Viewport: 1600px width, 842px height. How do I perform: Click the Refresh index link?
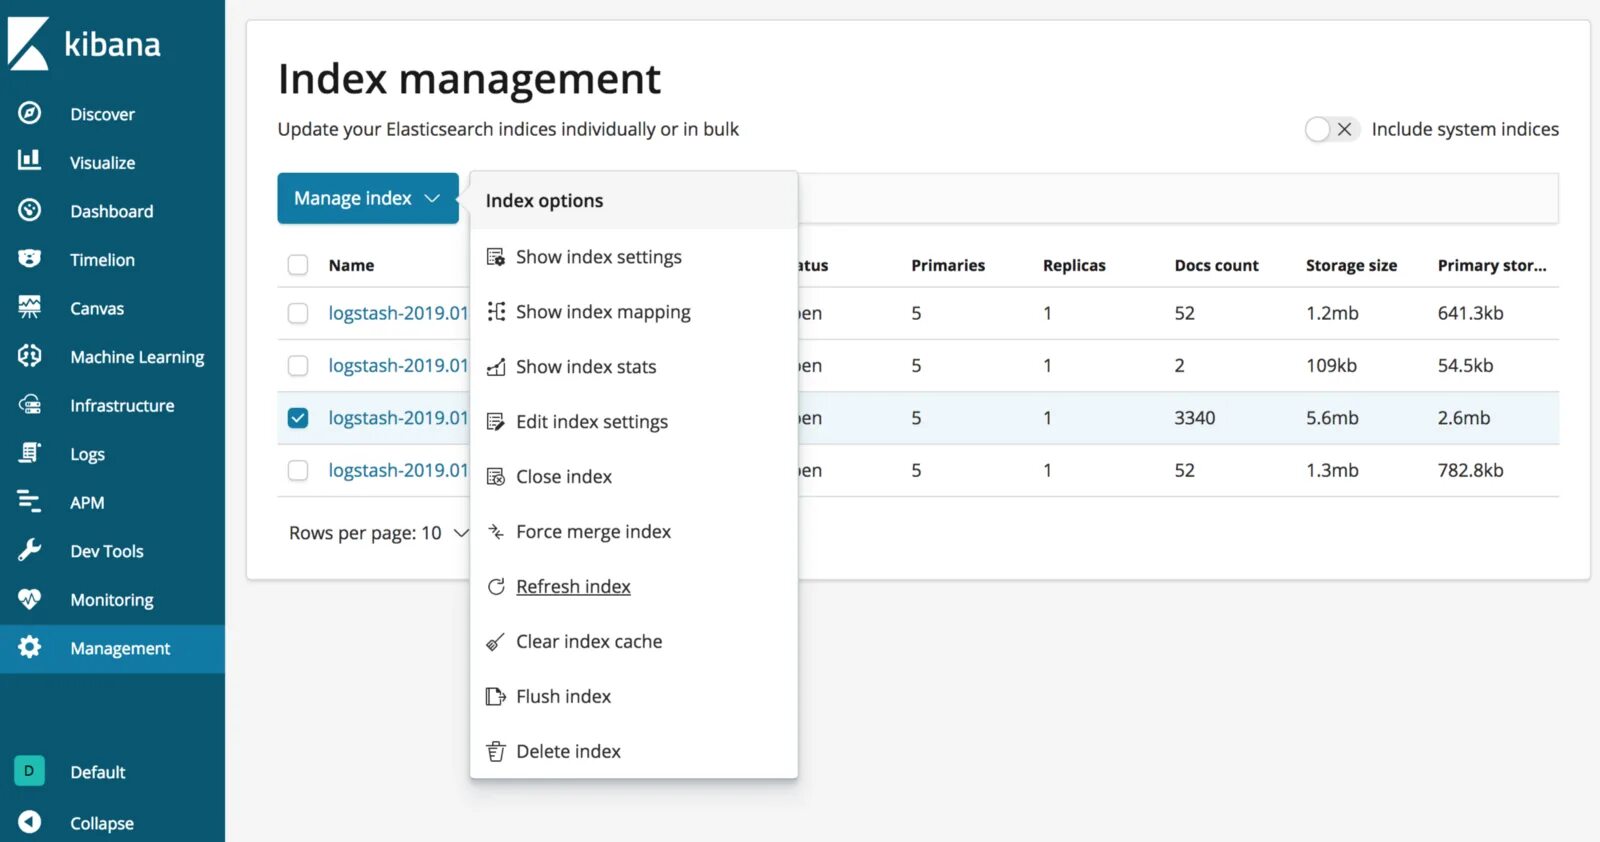pyautogui.click(x=573, y=587)
